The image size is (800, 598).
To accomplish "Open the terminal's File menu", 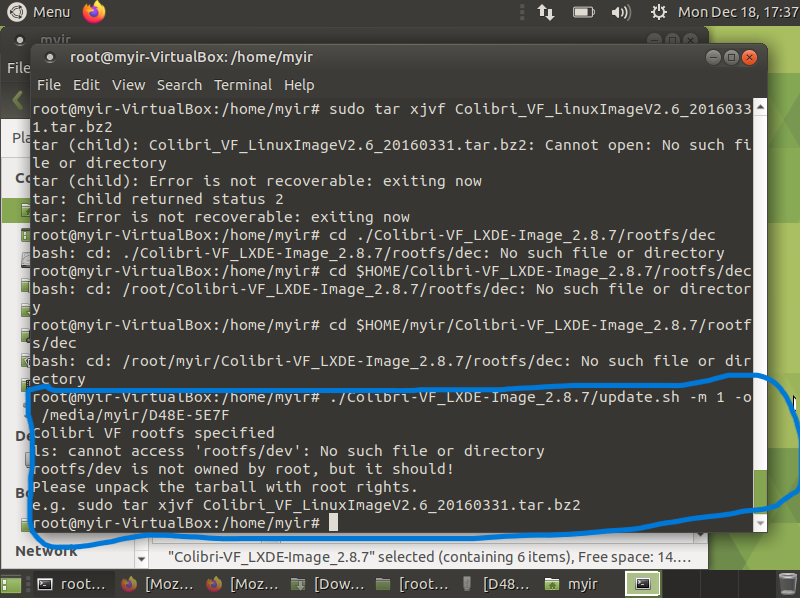I will tap(48, 85).
